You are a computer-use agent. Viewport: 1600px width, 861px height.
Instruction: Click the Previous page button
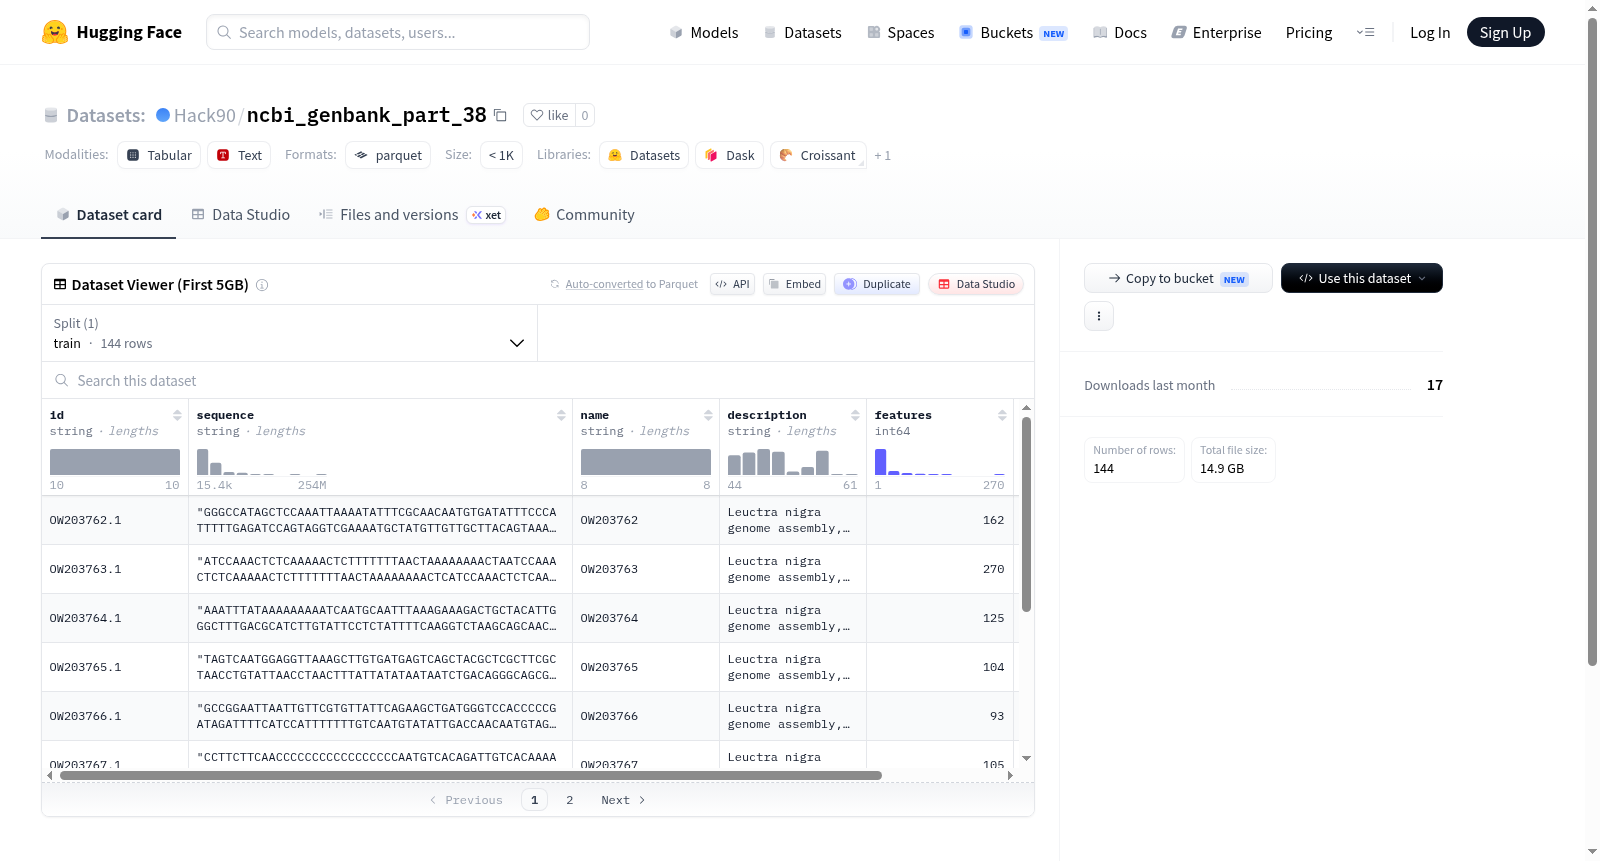(466, 800)
